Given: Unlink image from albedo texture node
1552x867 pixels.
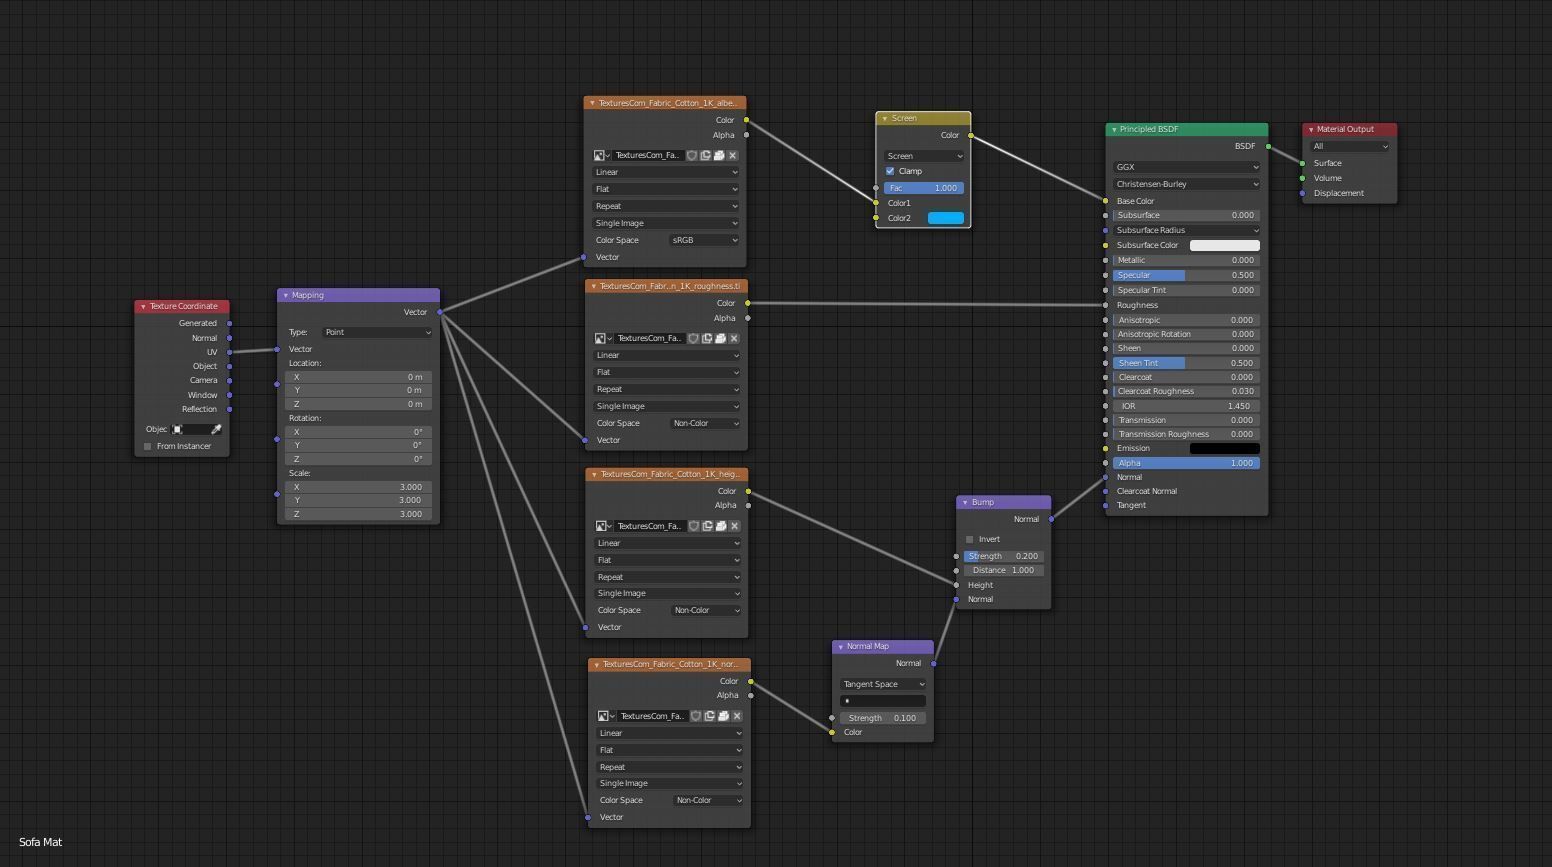Looking at the screenshot, I should tap(733, 155).
